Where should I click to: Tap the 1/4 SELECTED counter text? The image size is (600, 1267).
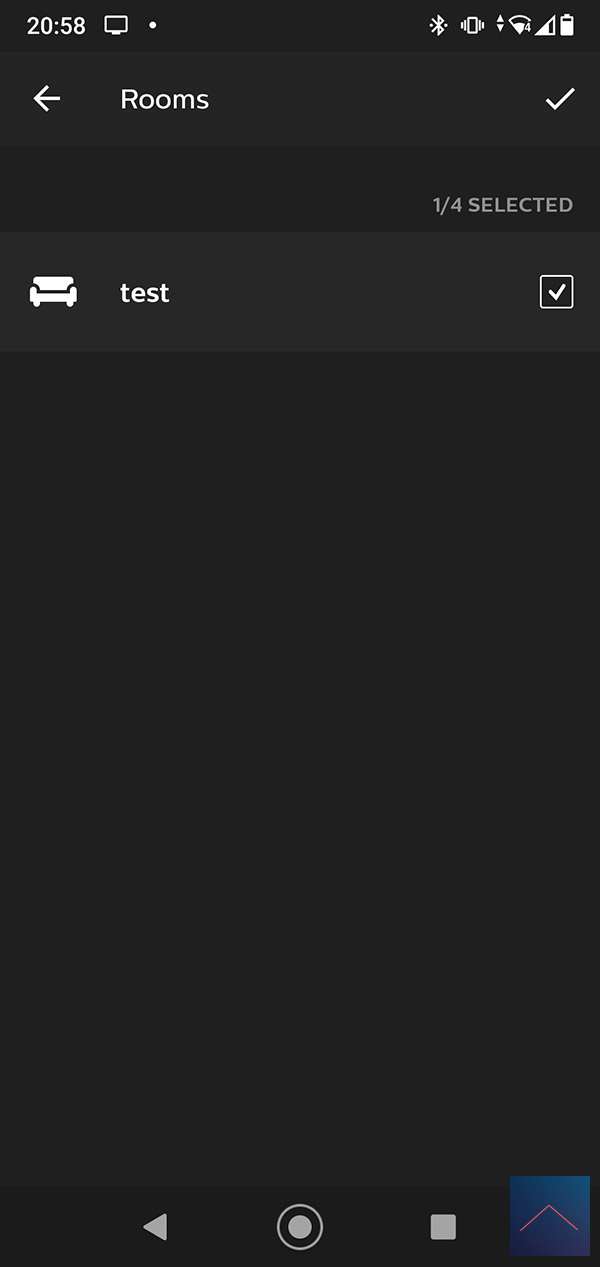click(x=503, y=205)
